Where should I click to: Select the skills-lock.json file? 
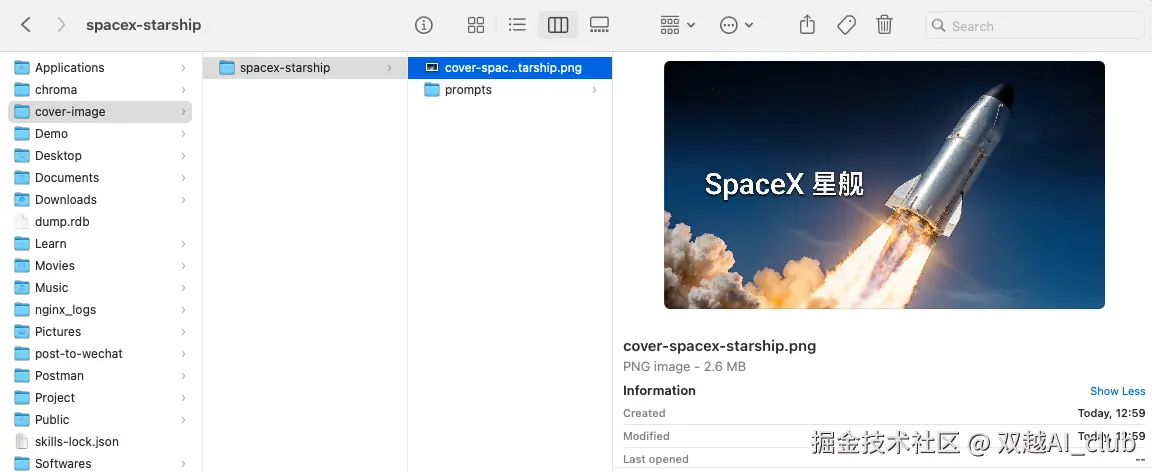click(100, 442)
